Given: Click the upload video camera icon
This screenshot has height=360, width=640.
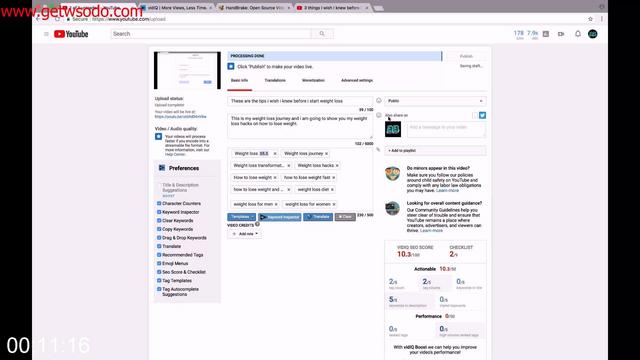Looking at the screenshot, I should [x=561, y=34].
